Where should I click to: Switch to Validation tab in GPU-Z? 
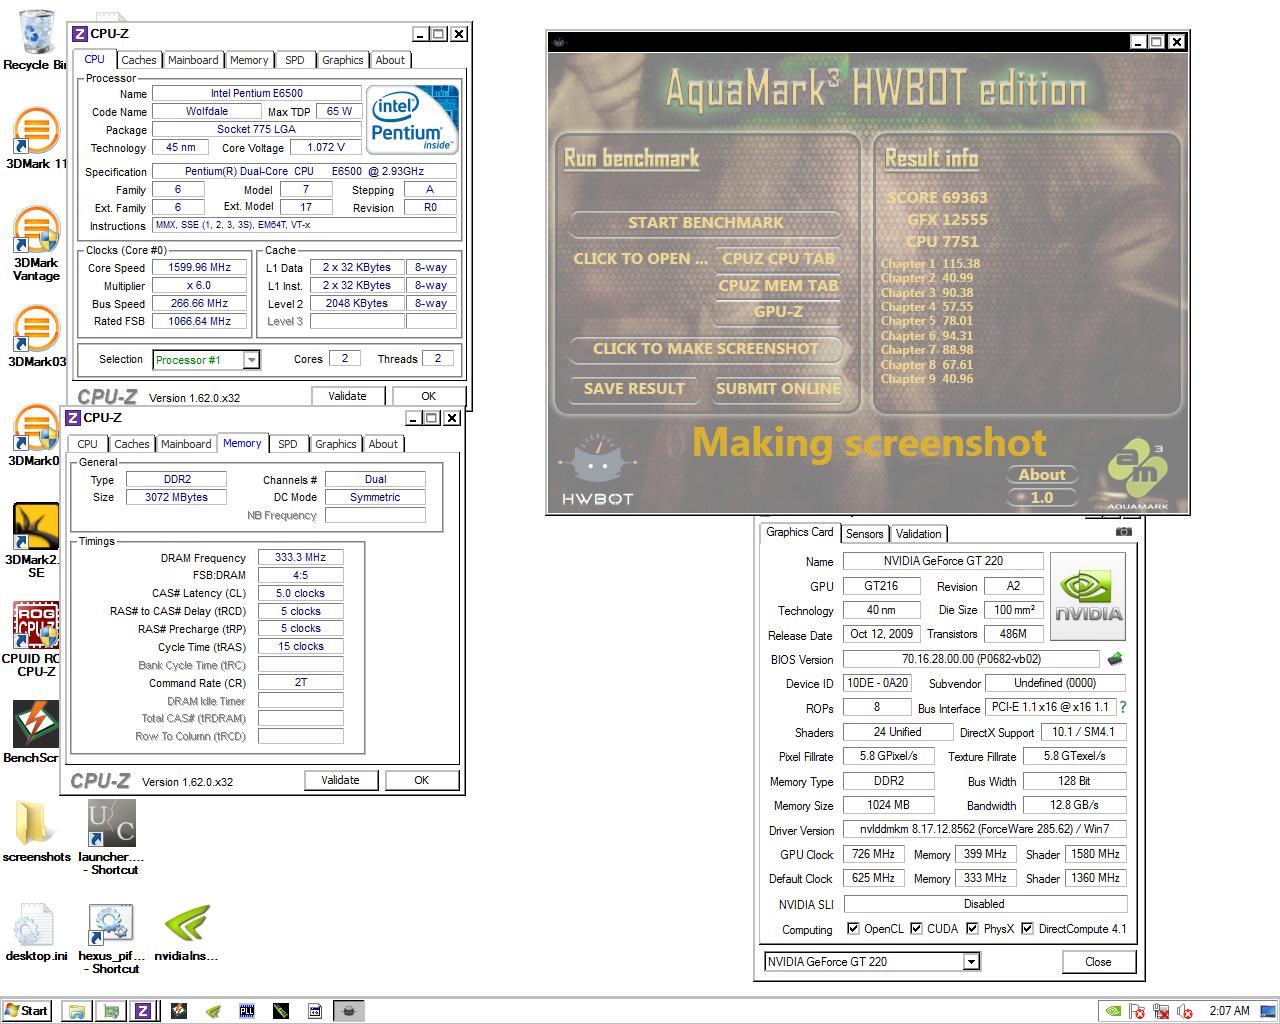pyautogui.click(x=918, y=534)
